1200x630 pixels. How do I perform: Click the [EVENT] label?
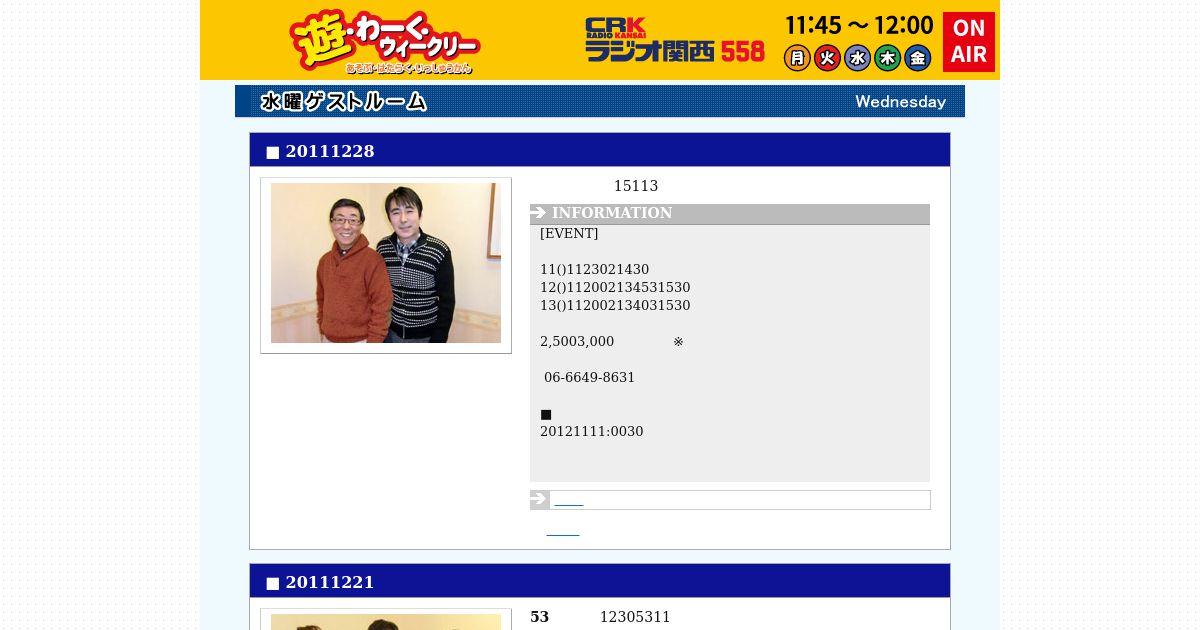(x=569, y=233)
